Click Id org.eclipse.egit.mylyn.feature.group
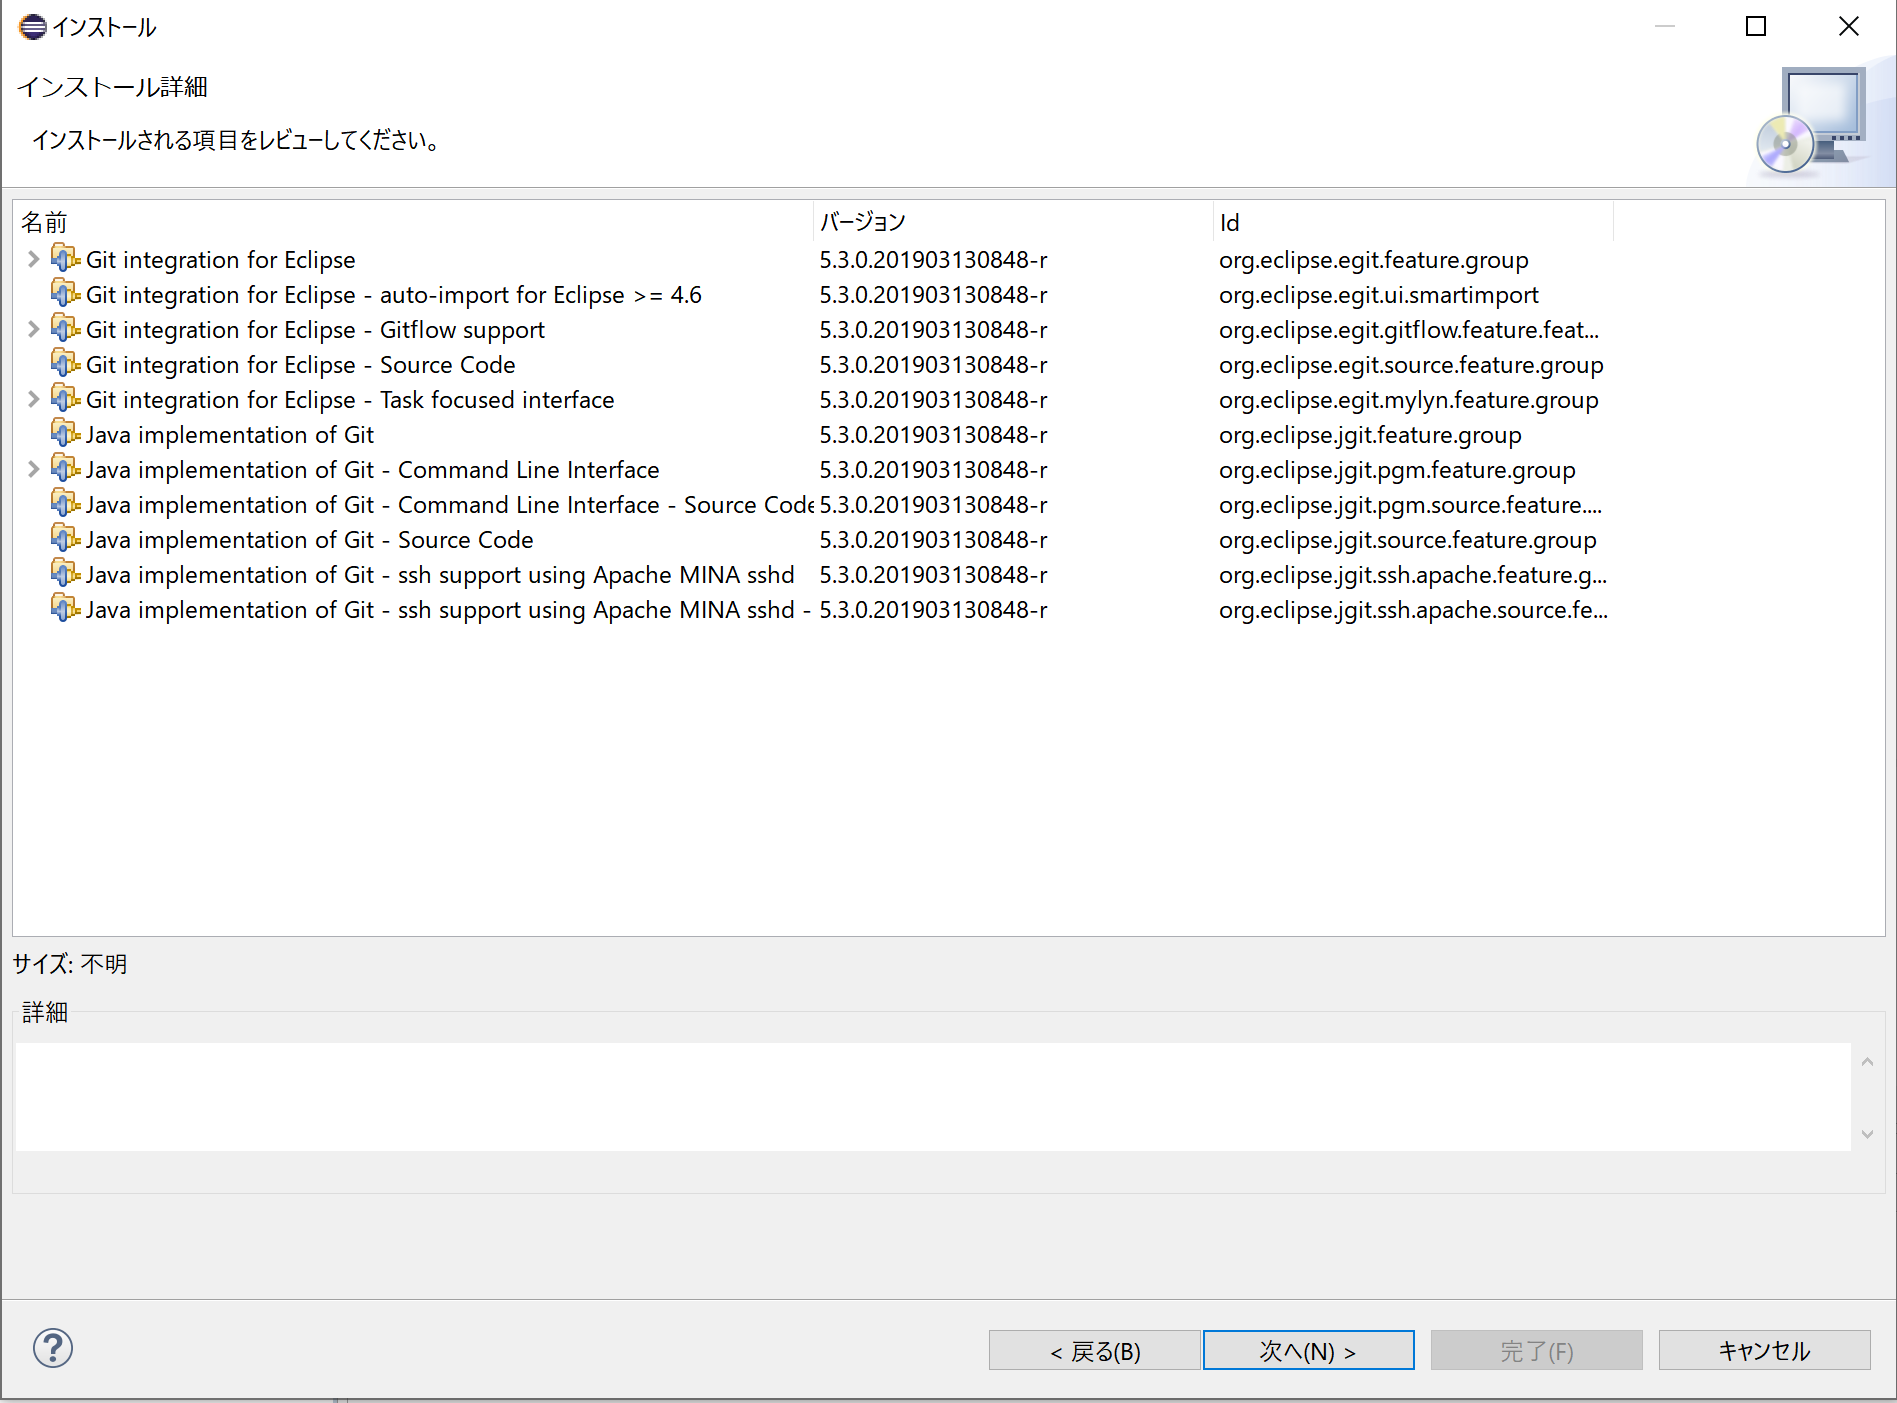 click(x=1409, y=400)
